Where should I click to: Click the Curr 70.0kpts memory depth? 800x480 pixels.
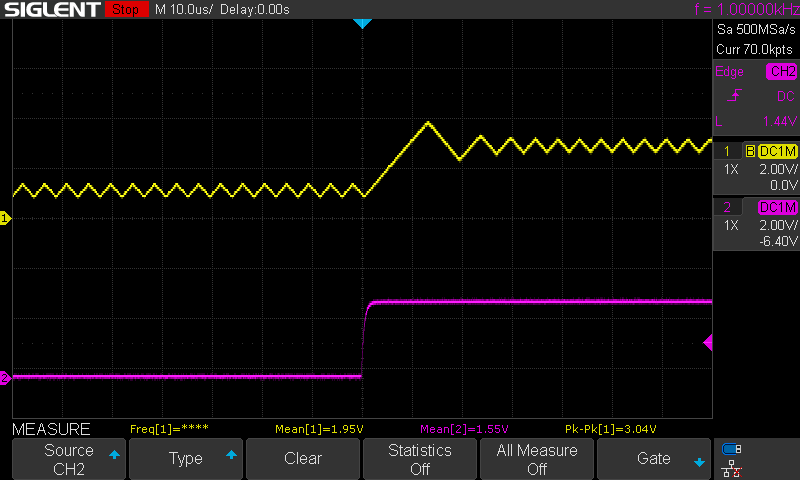[754, 49]
